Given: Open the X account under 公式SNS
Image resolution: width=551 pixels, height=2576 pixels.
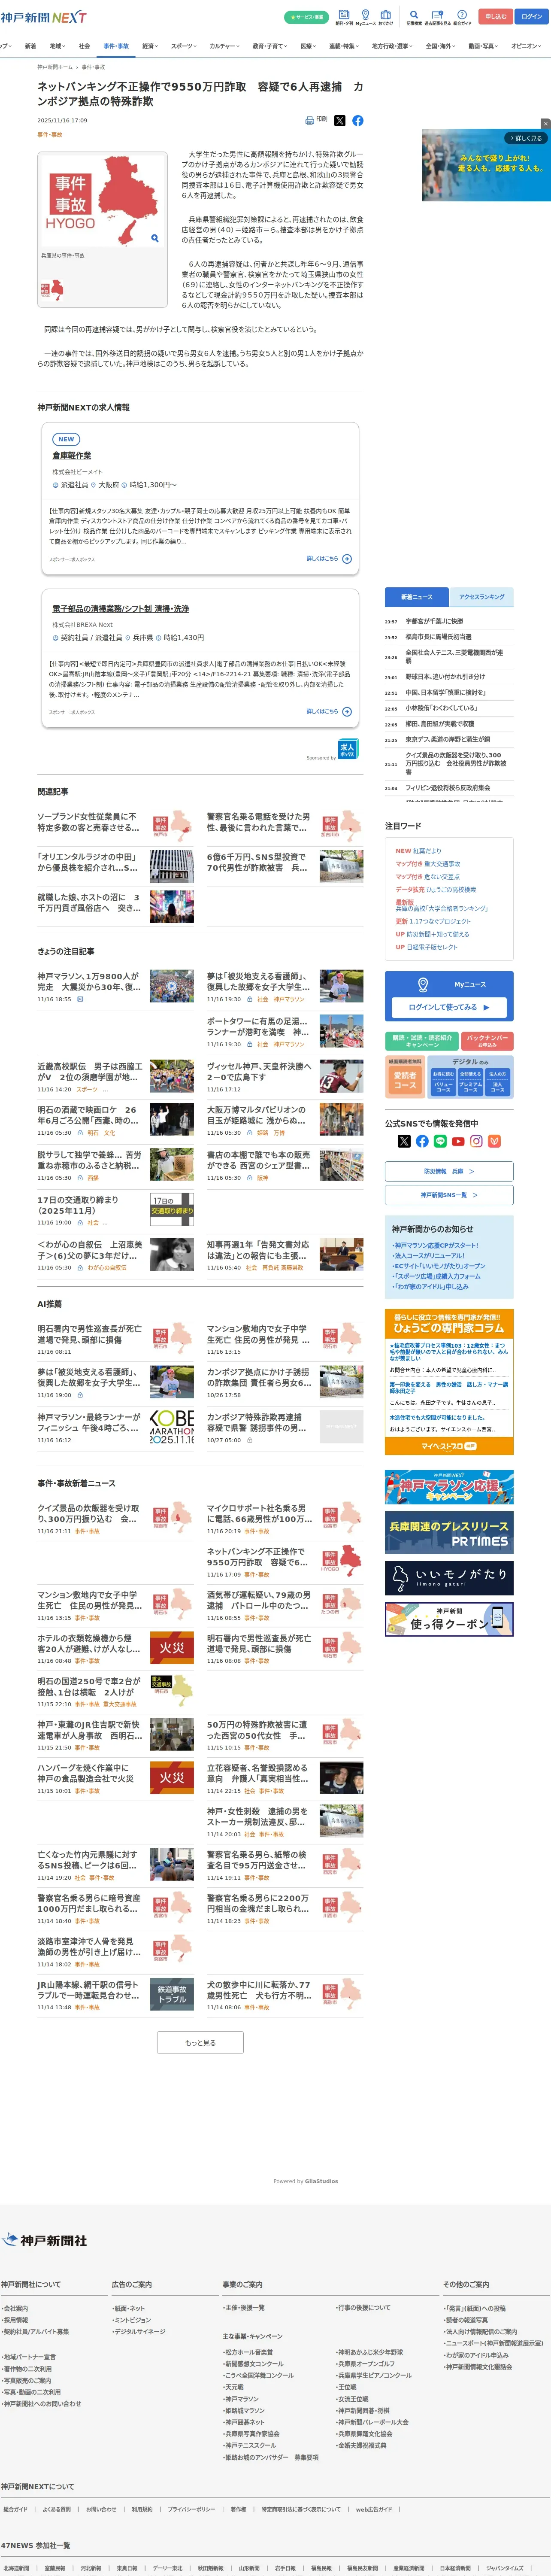Looking at the screenshot, I should (404, 1141).
